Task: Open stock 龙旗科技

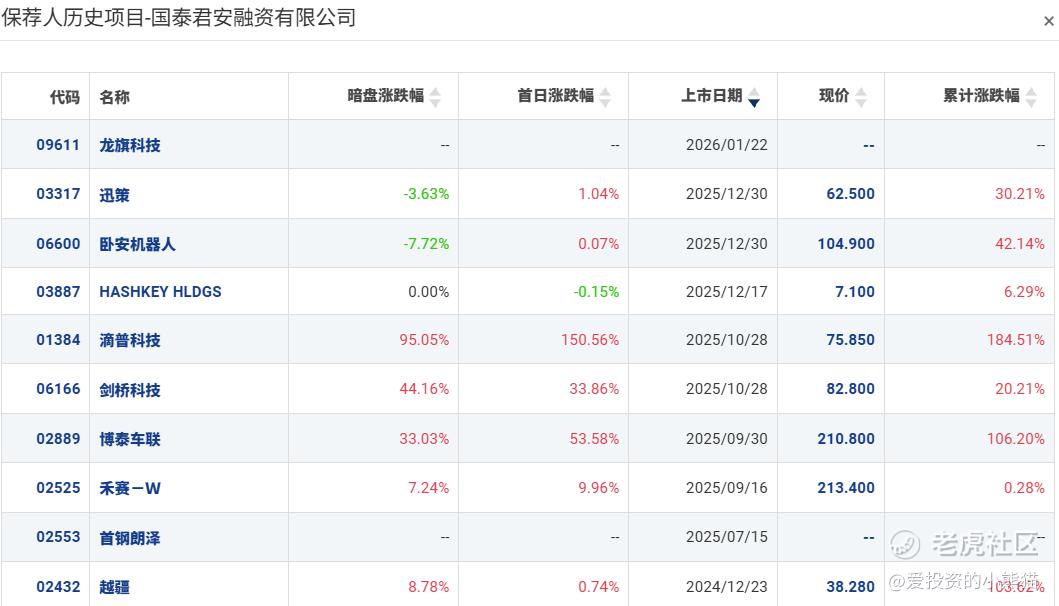Action: (130, 145)
